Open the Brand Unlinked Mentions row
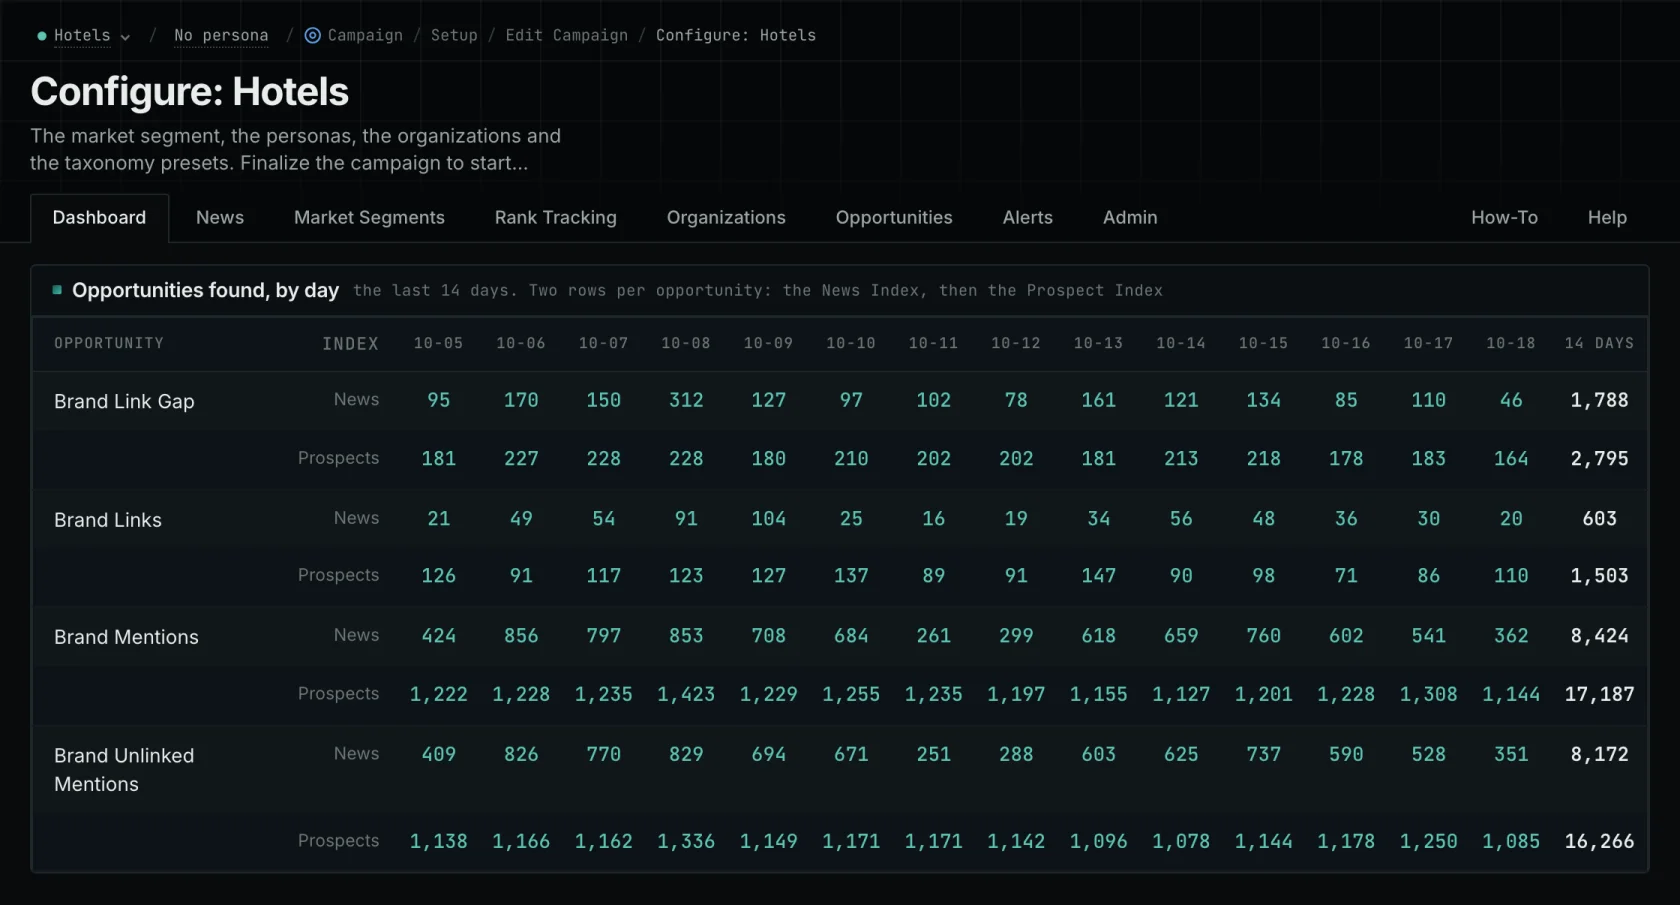1680x905 pixels. click(124, 770)
